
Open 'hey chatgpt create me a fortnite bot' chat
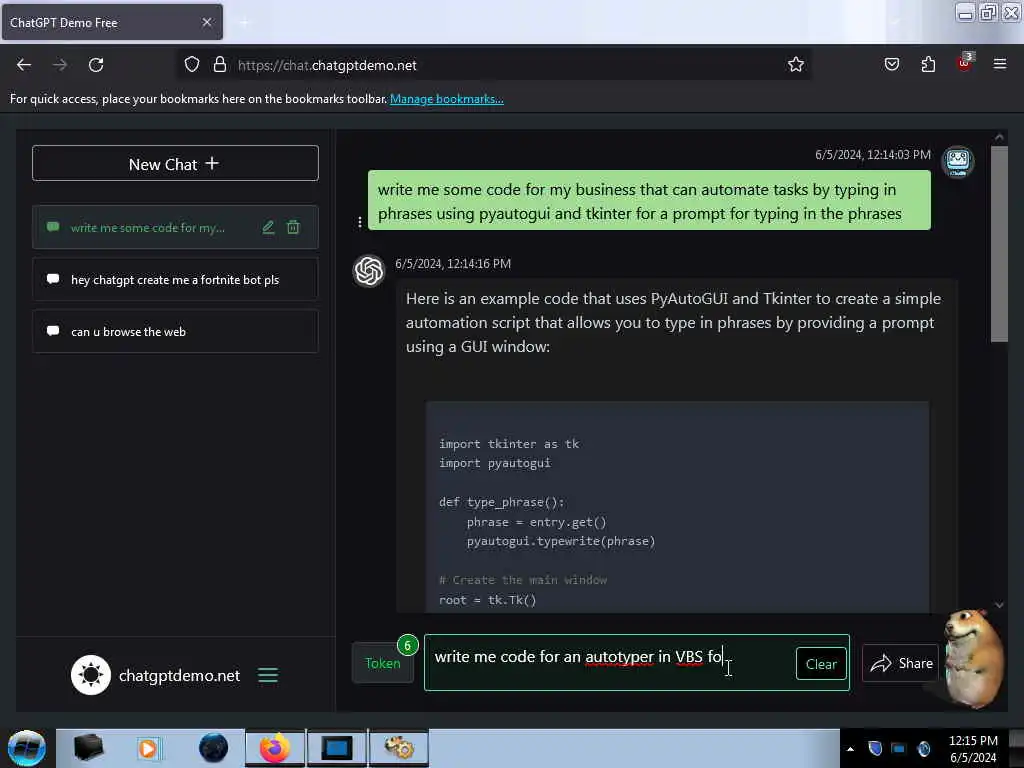[175, 280]
